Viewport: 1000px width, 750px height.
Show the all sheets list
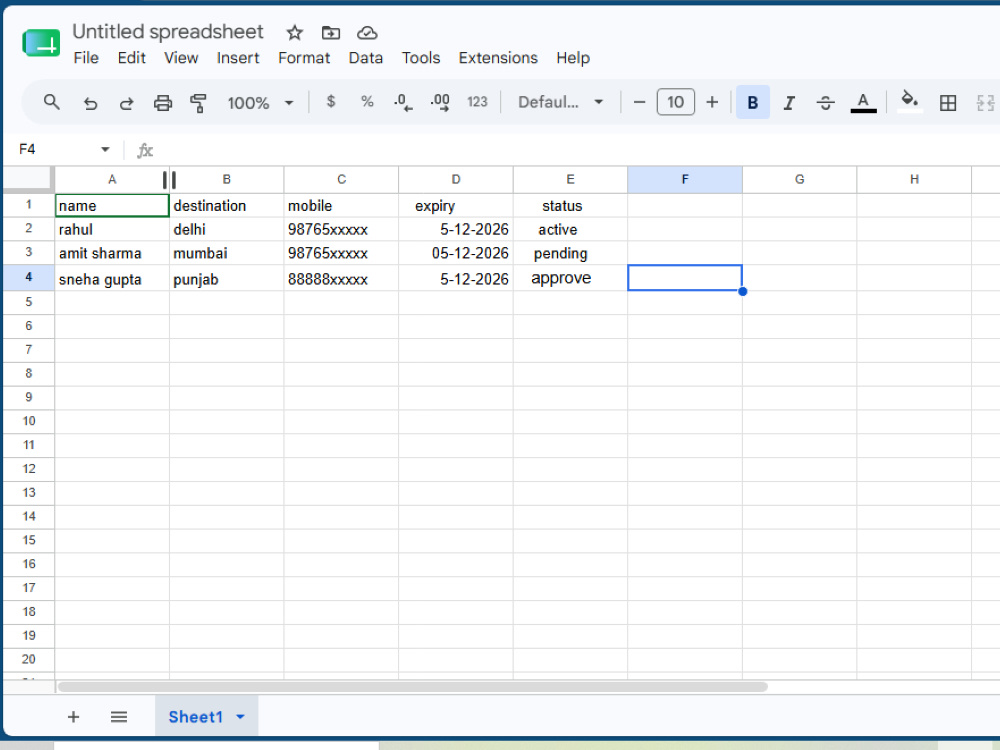coord(119,717)
